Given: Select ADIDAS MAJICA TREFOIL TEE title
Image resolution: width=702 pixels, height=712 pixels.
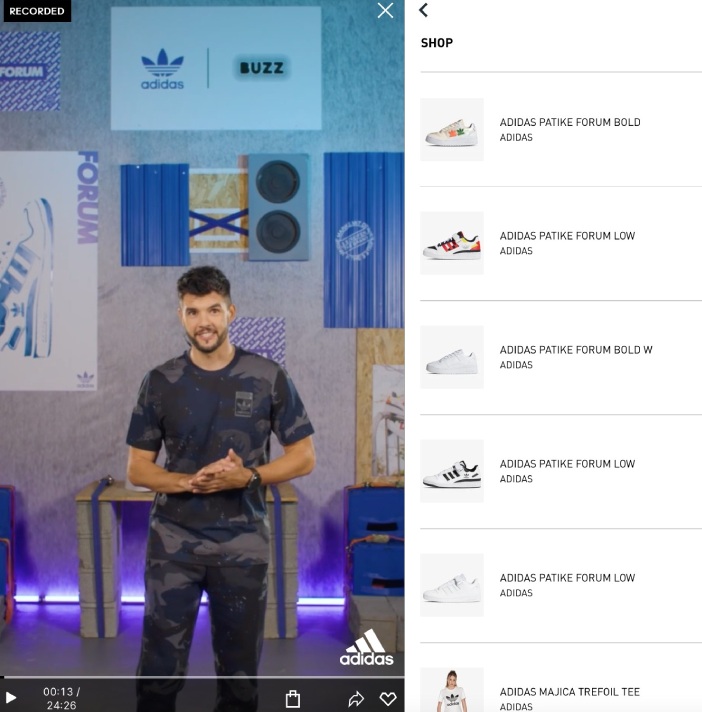Looking at the screenshot, I should tap(569, 692).
